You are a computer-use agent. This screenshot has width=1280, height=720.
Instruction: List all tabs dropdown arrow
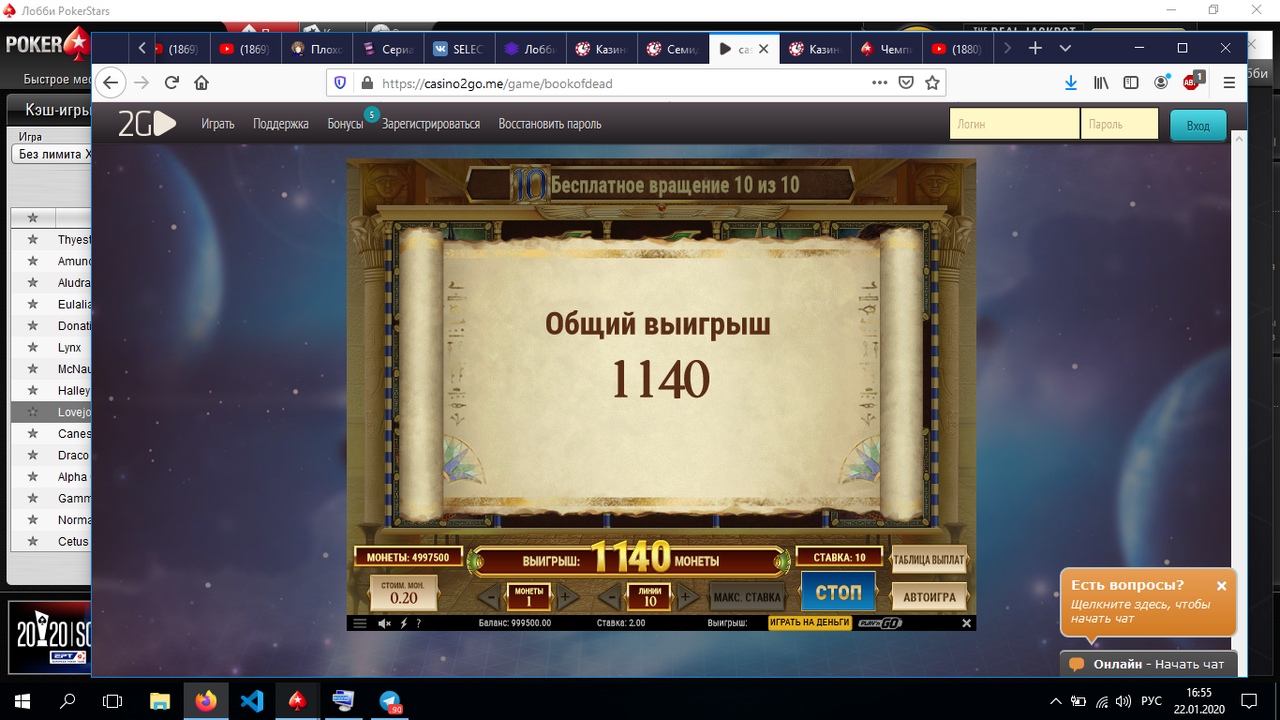click(x=1065, y=48)
